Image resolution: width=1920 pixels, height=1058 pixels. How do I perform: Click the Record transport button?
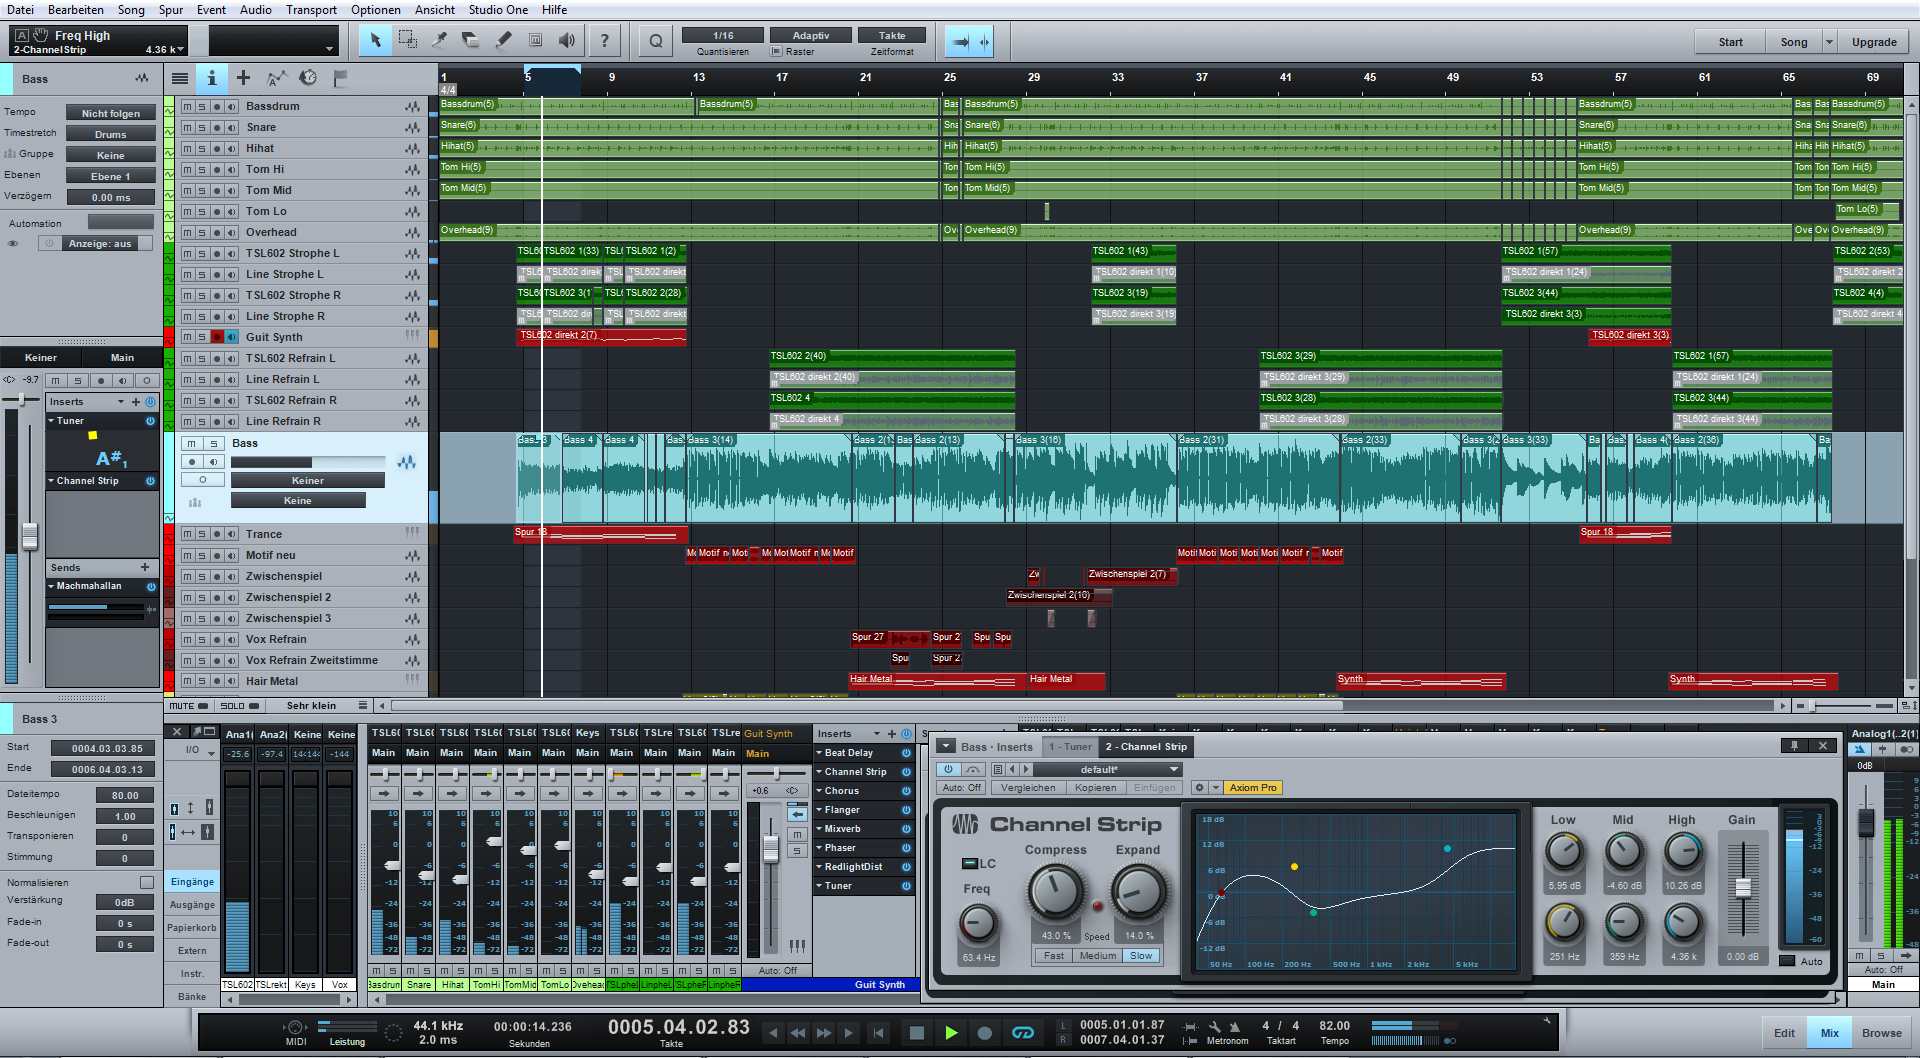click(984, 1033)
